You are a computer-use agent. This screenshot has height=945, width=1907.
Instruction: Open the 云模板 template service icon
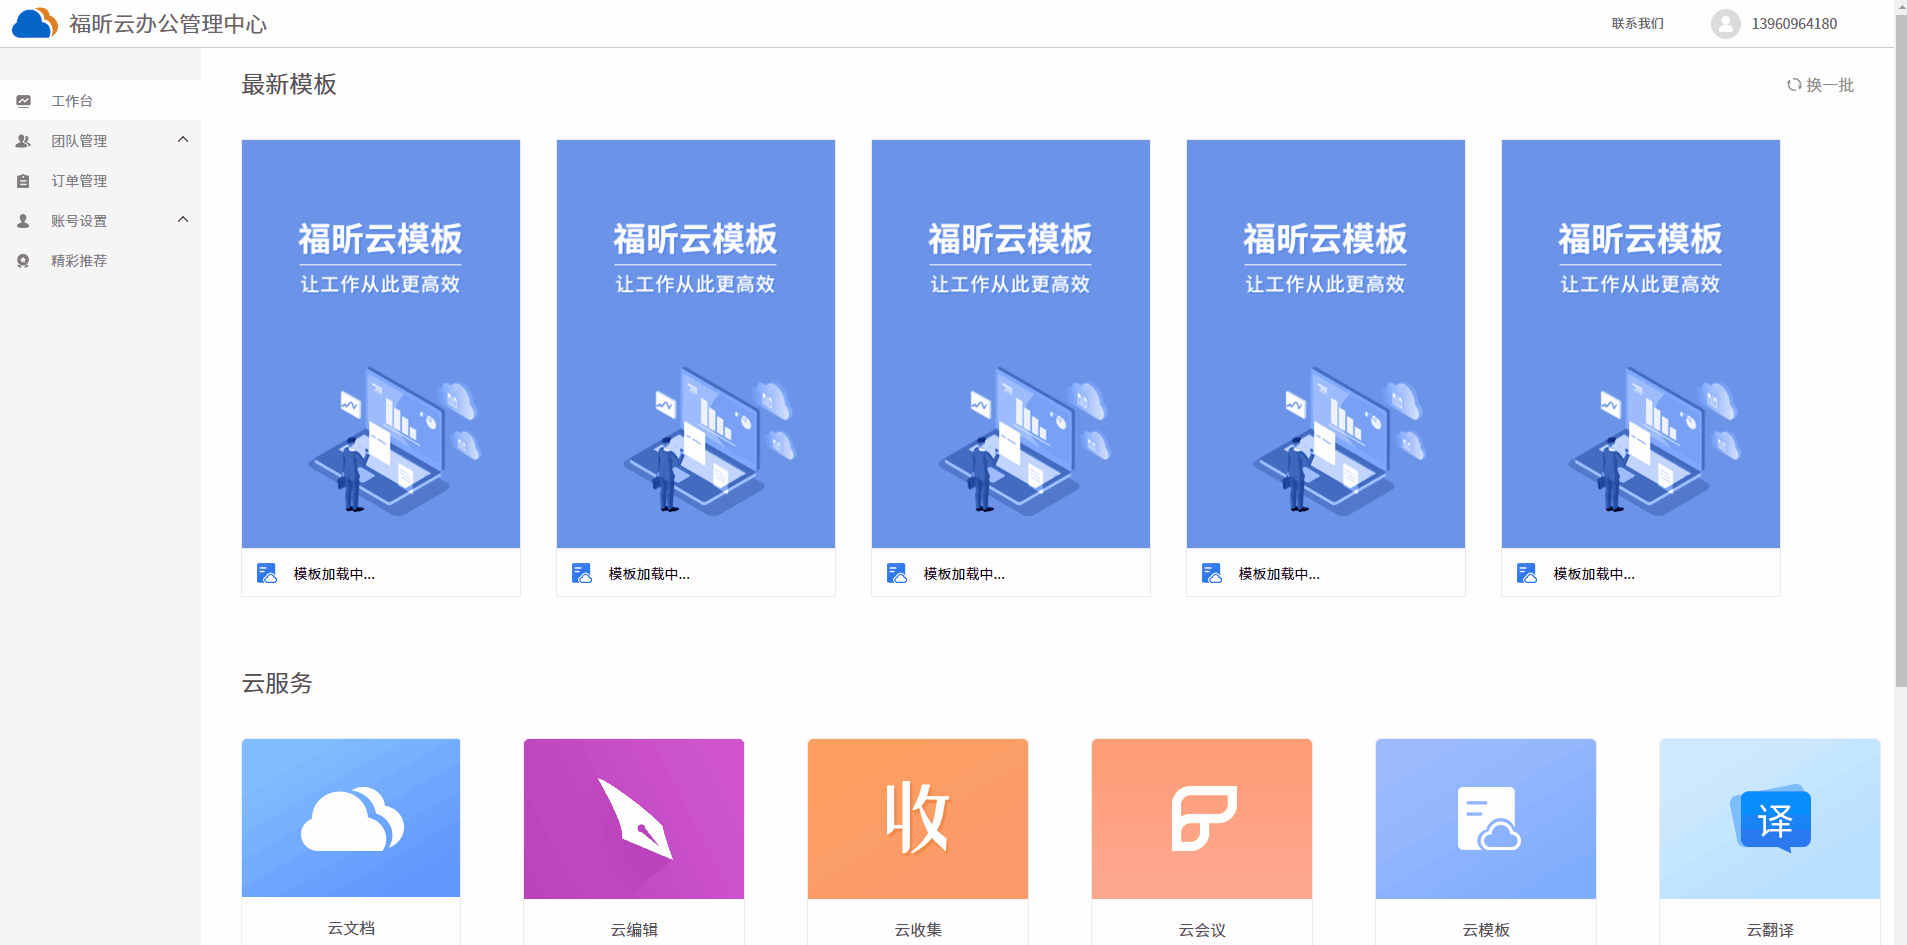pyautogui.click(x=1485, y=818)
